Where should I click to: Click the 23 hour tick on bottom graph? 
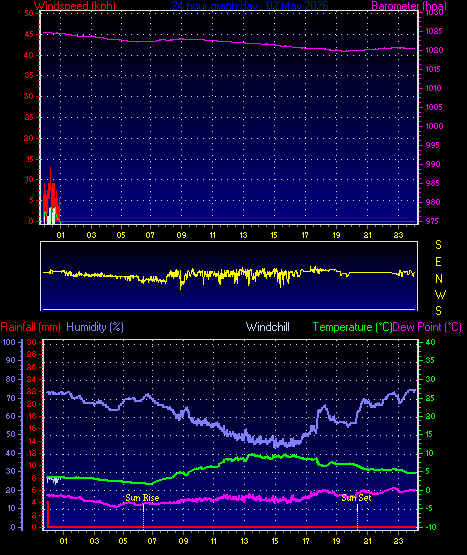pyautogui.click(x=399, y=541)
